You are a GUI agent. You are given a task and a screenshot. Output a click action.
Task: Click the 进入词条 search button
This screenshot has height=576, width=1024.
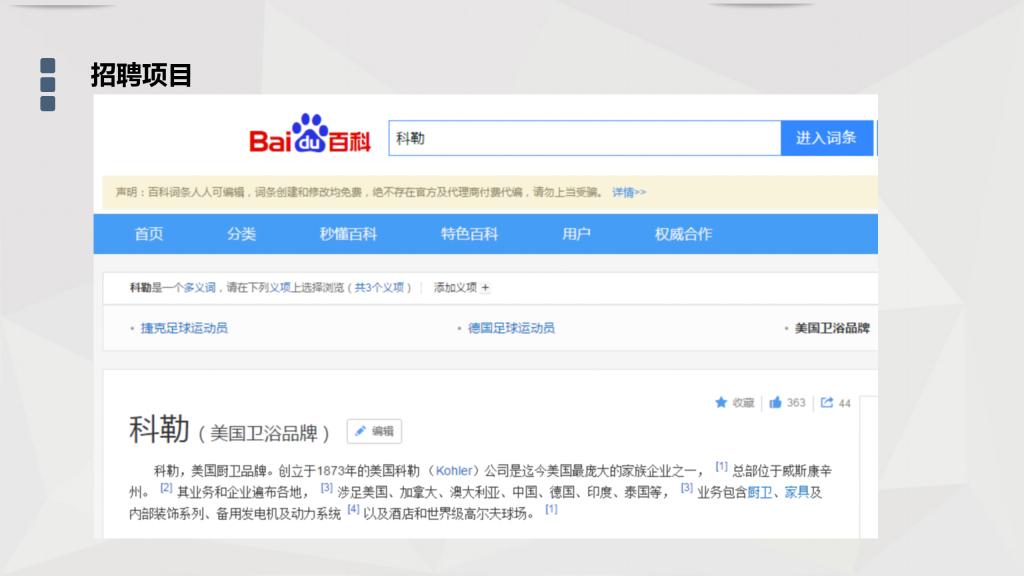[x=826, y=138]
